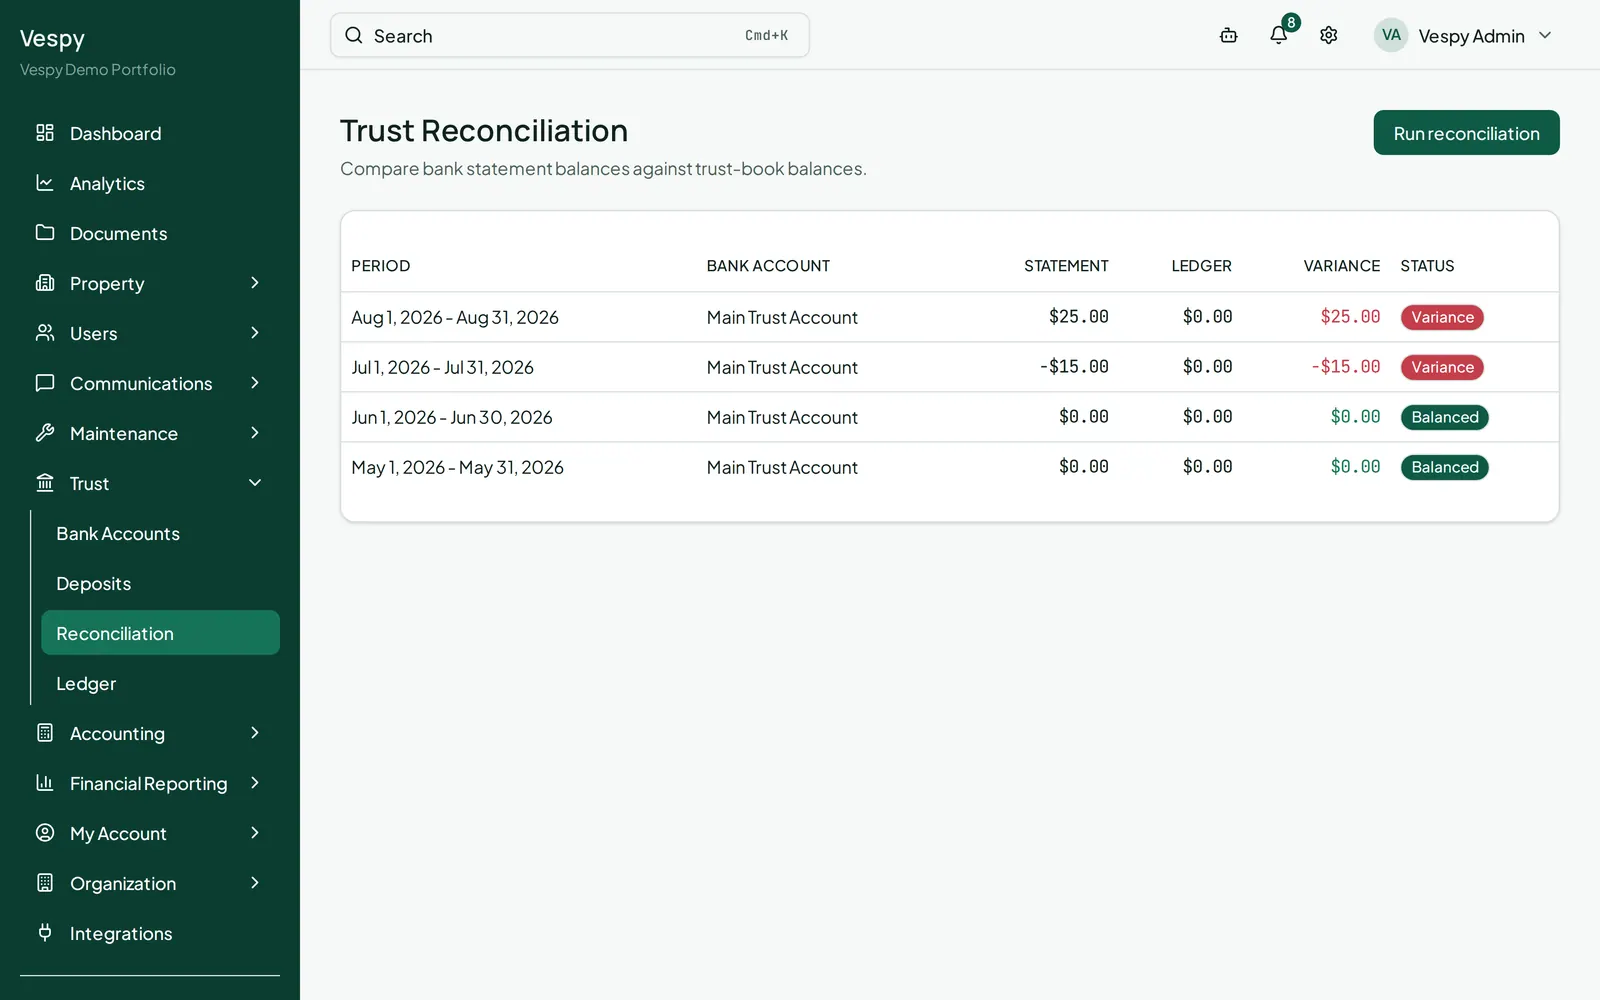Expand the Property menu chevron
The height and width of the screenshot is (1000, 1600).
click(255, 283)
